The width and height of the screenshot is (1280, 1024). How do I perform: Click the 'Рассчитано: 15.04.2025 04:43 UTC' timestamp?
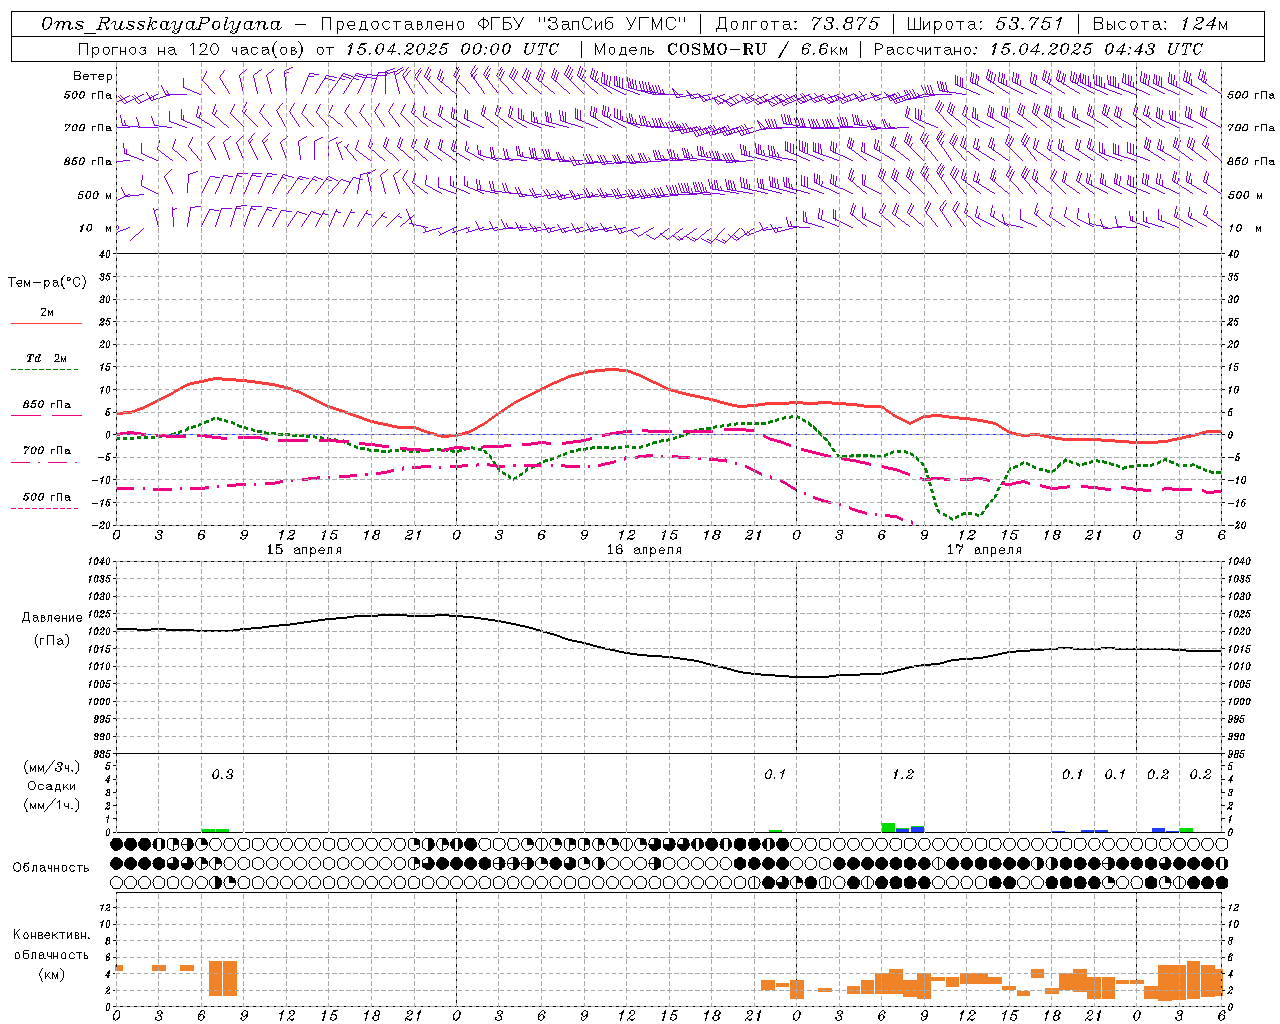click(1038, 49)
